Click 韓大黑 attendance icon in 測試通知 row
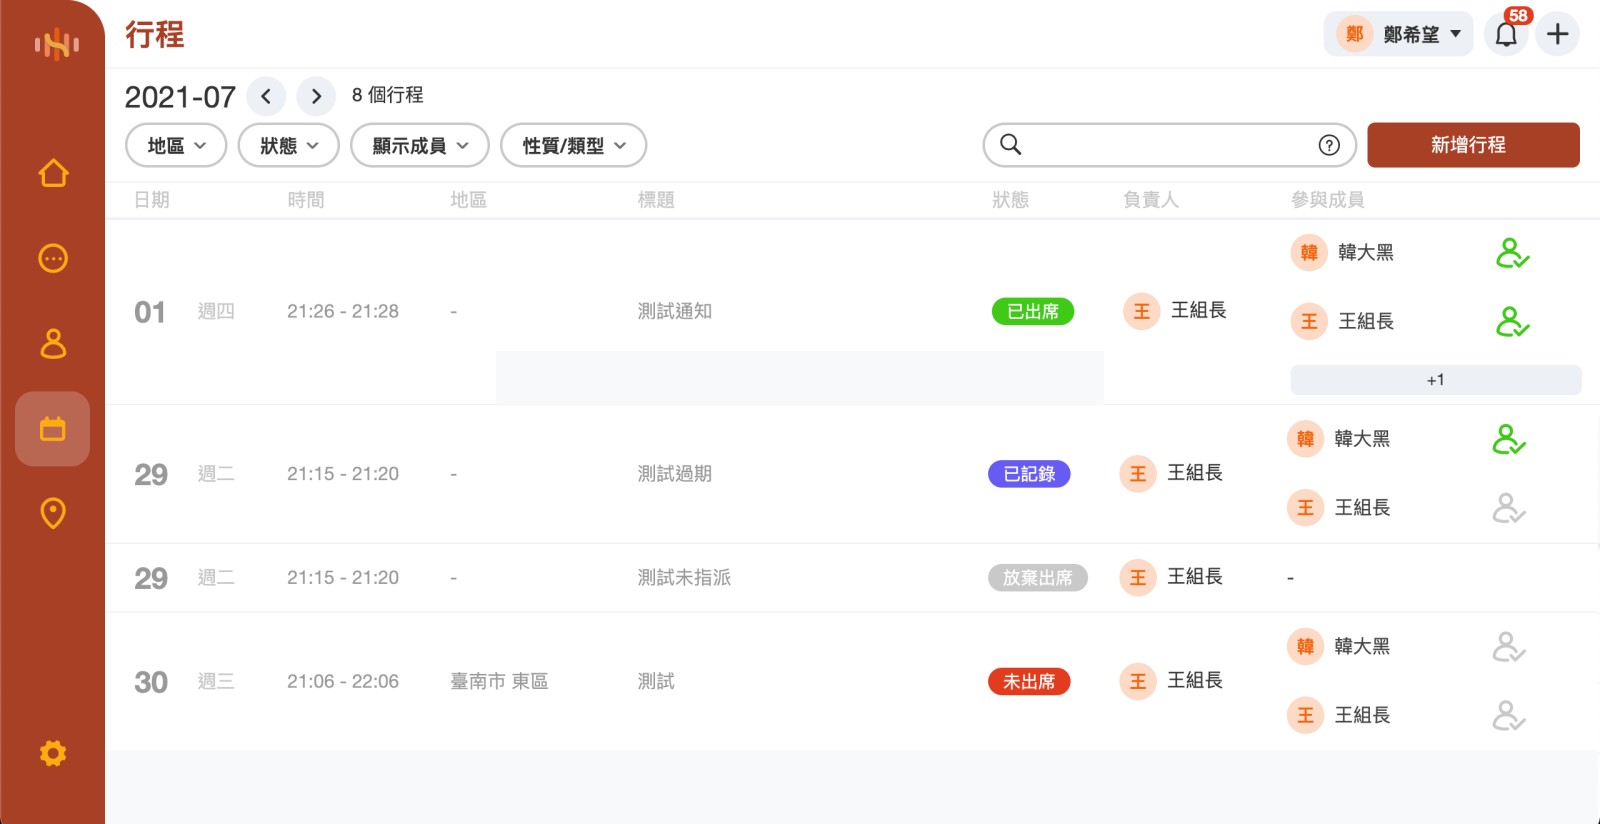The image size is (1600, 824). point(1512,253)
